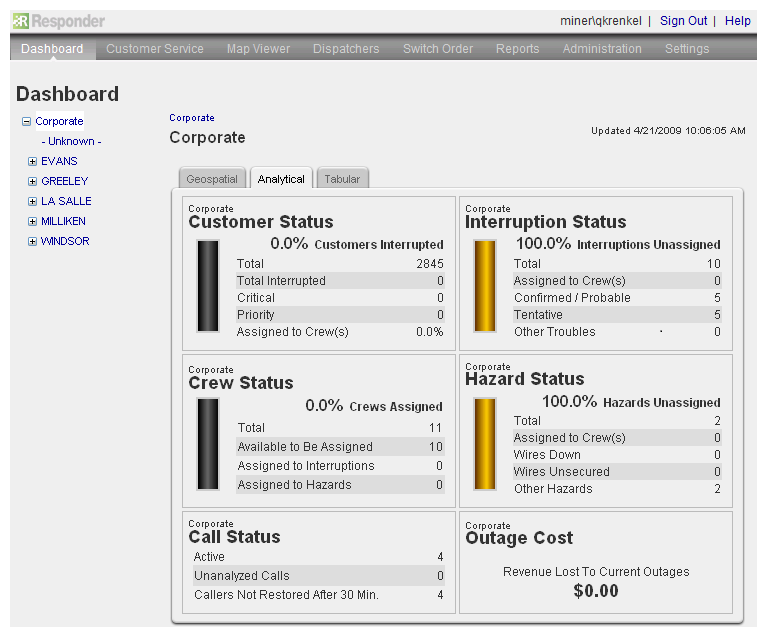Click the Sign Out link

click(x=683, y=21)
